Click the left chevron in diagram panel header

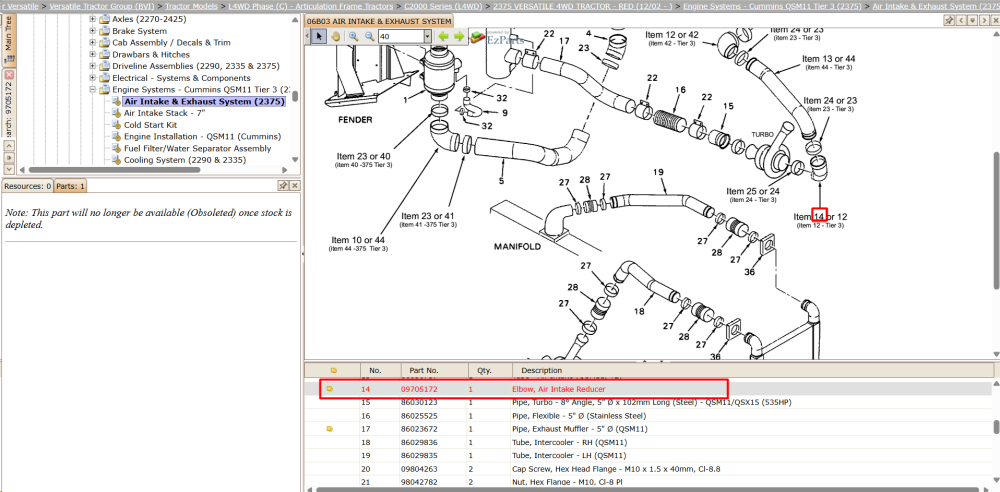(961, 20)
